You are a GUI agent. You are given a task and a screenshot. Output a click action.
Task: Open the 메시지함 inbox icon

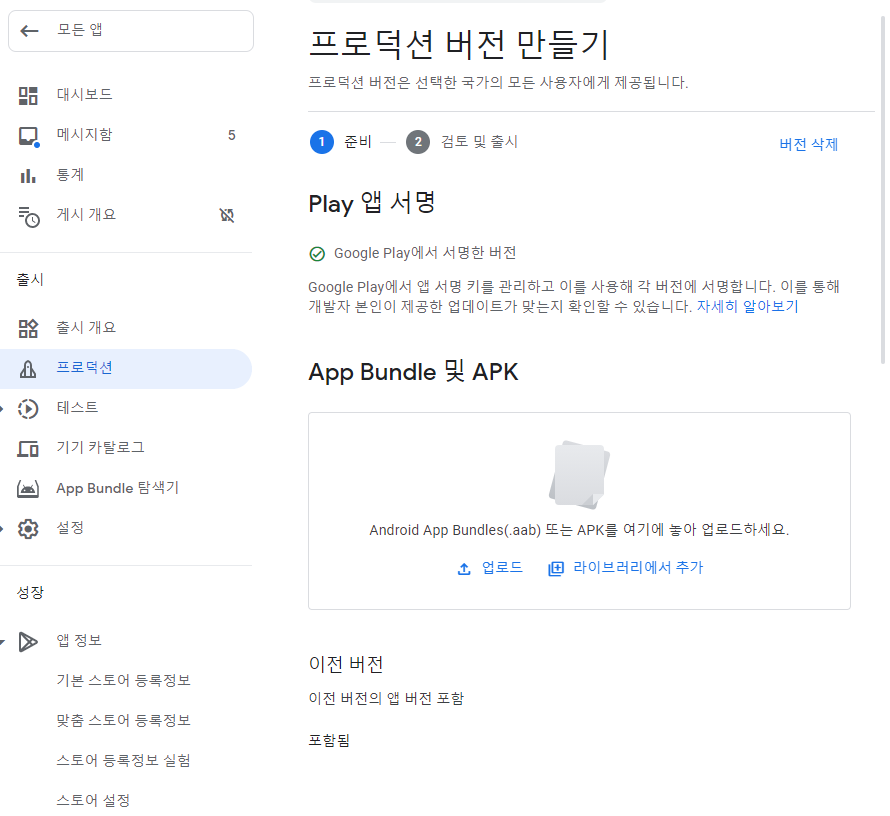[x=28, y=136]
